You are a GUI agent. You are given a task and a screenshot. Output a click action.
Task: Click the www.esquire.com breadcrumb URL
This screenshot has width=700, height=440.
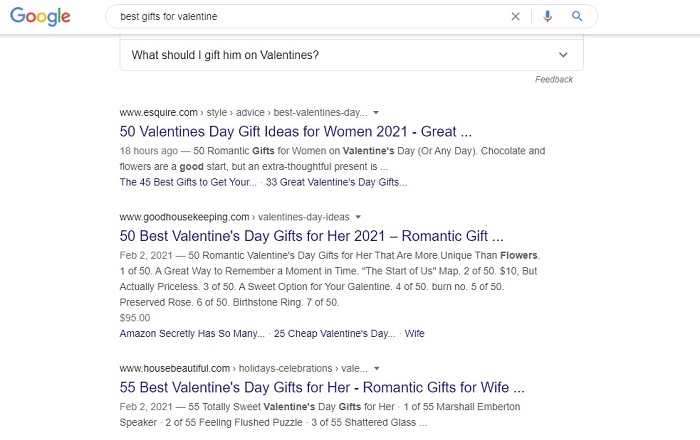158,112
